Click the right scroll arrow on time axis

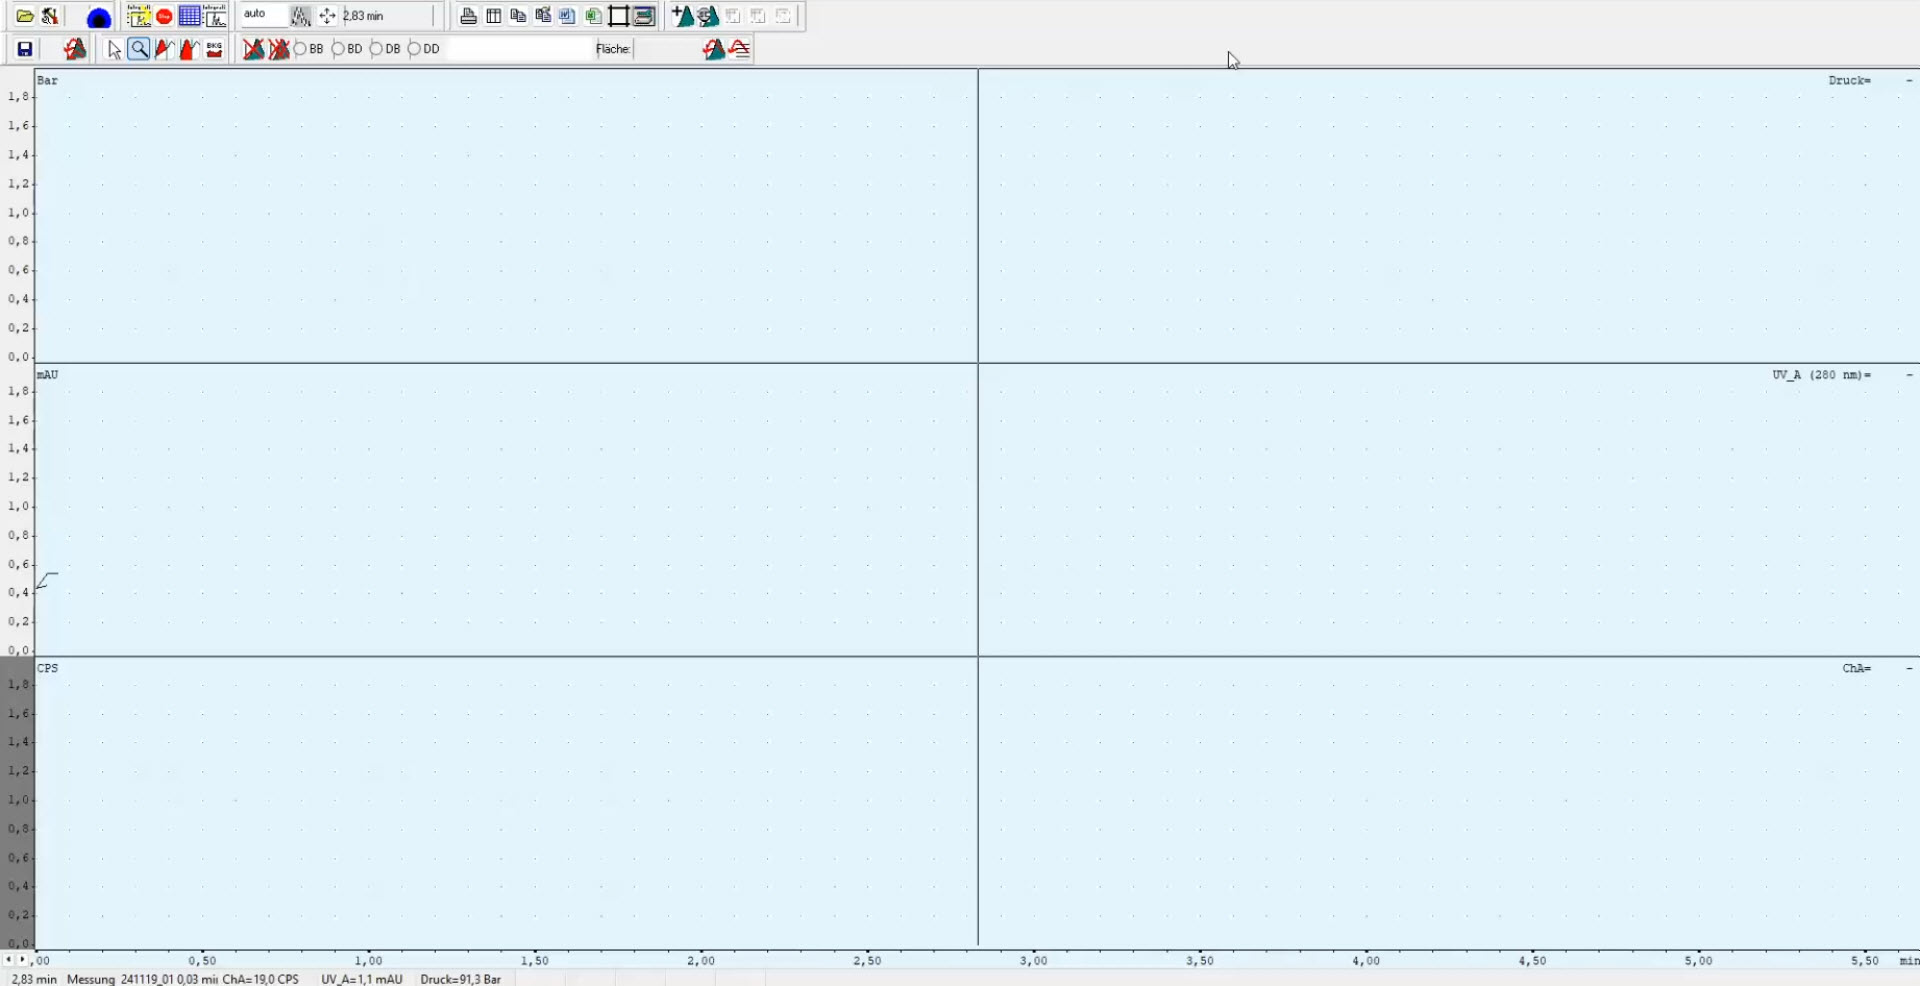coord(22,960)
